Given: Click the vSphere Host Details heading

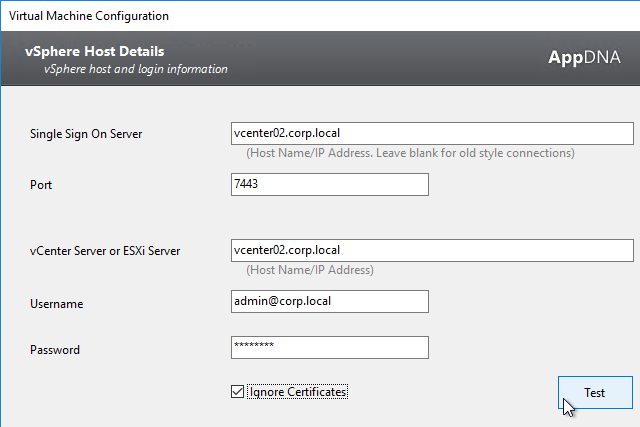Looking at the screenshot, I should click(95, 51).
